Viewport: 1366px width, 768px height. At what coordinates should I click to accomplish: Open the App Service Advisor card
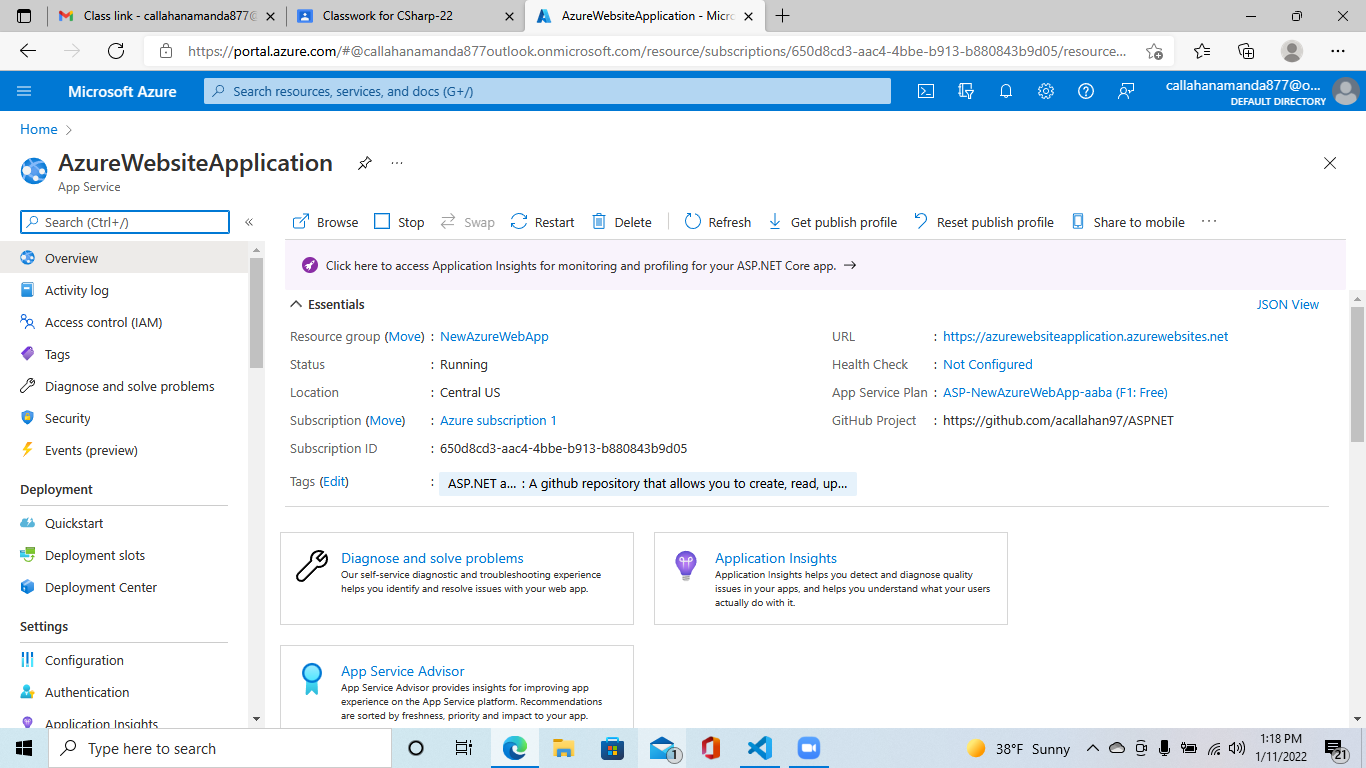coord(457,686)
